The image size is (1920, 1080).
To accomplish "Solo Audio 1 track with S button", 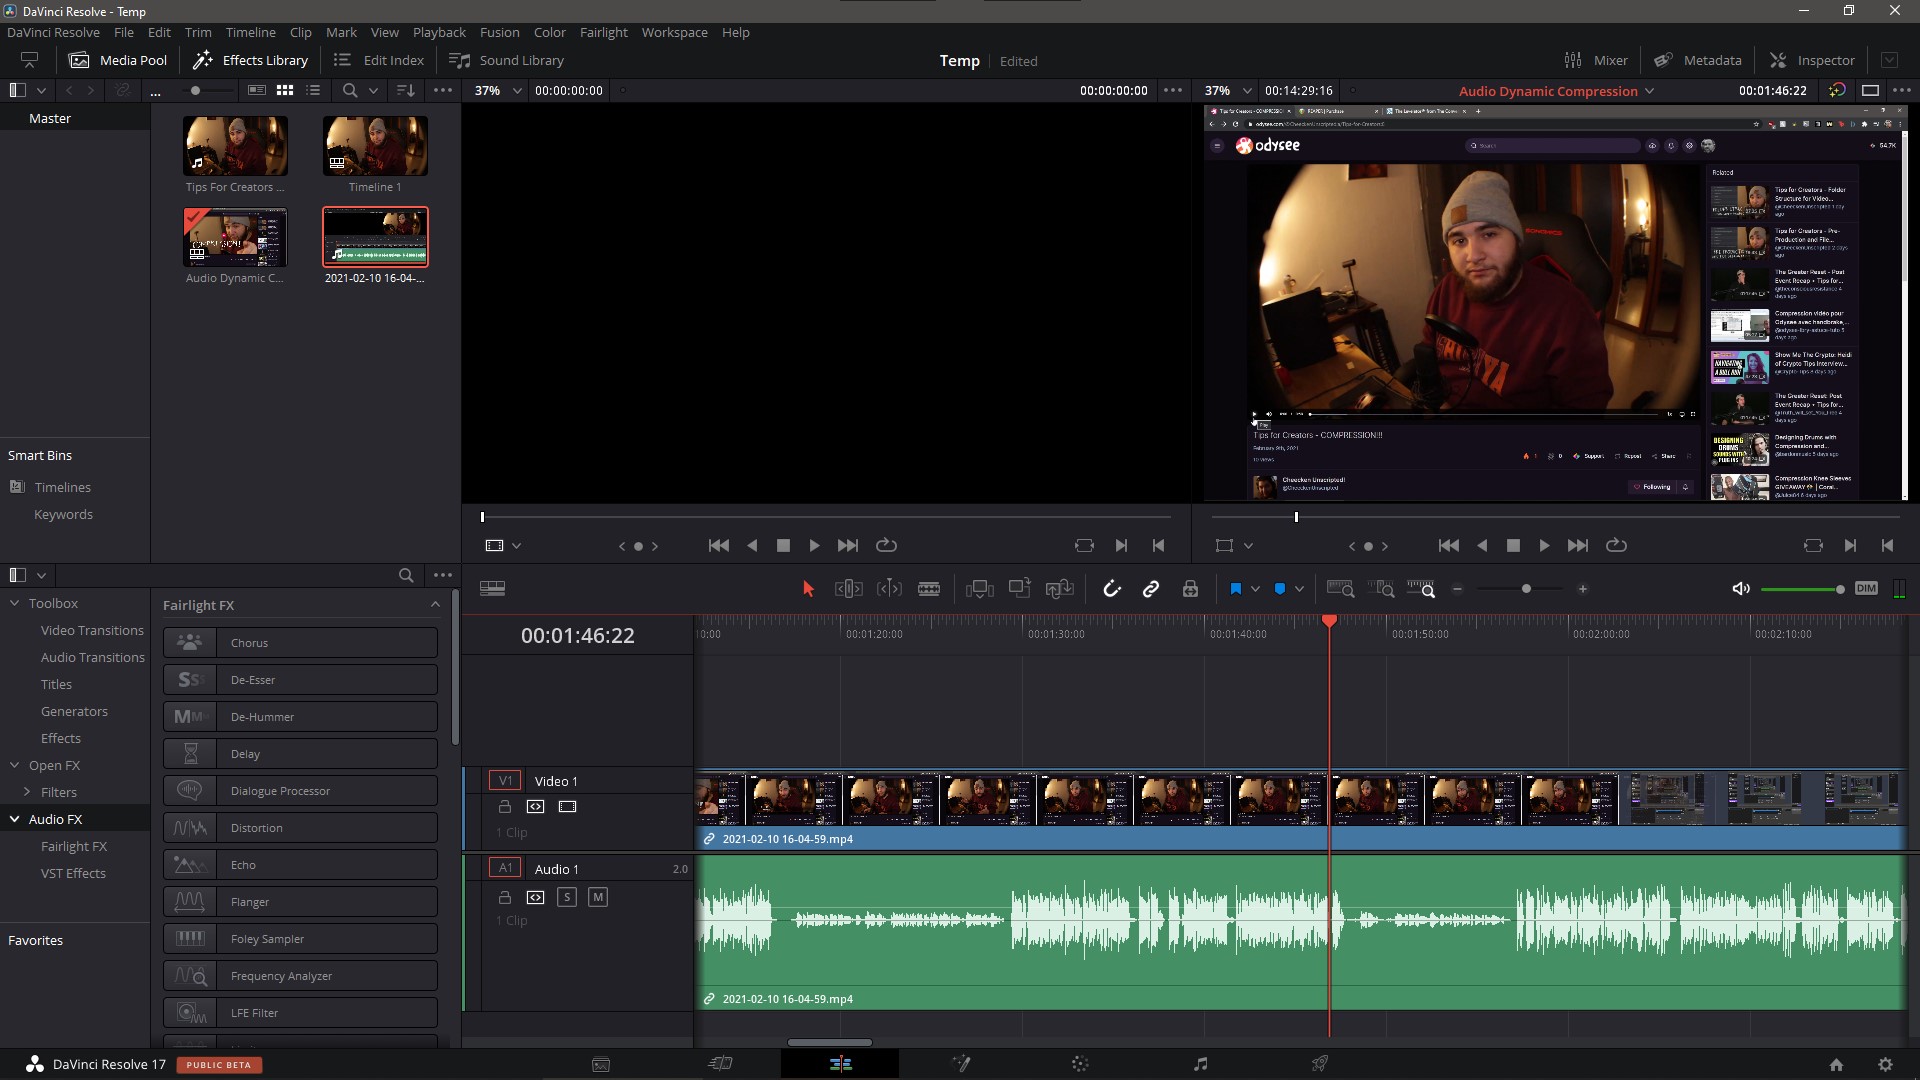I will 567,897.
